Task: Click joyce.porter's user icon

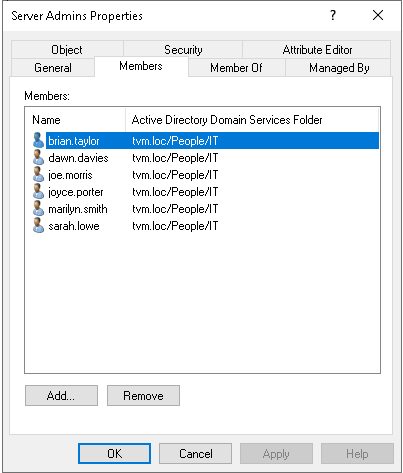Action: point(38,191)
